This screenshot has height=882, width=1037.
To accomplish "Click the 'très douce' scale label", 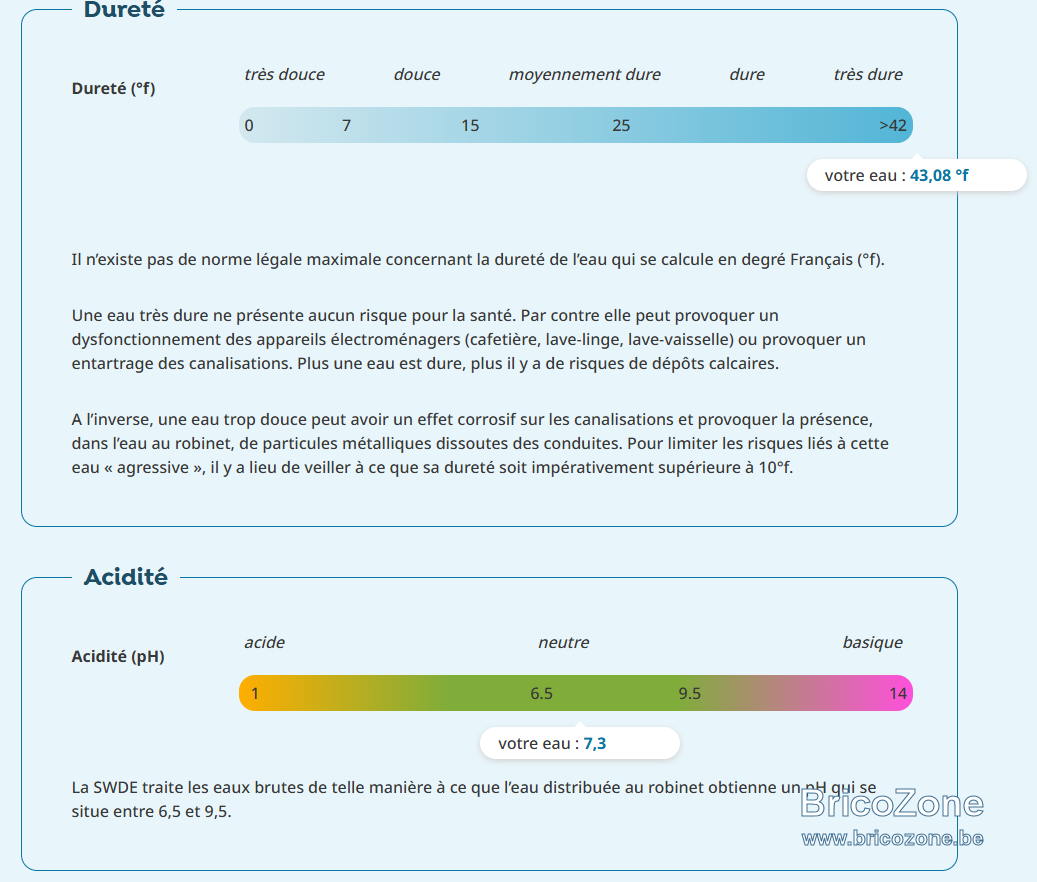I will (x=284, y=75).
